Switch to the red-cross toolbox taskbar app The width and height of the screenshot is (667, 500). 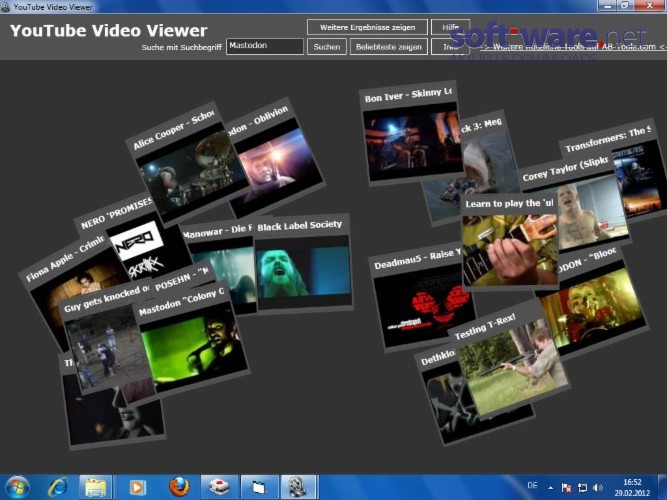pyautogui.click(x=219, y=487)
